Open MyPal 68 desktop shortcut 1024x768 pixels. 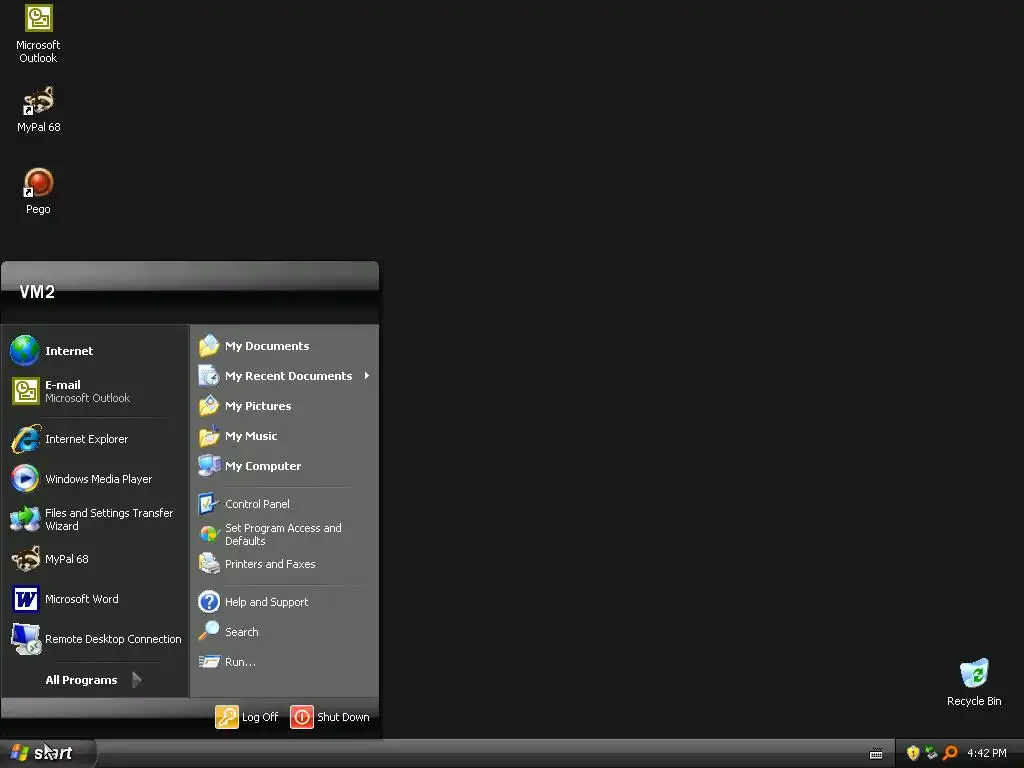[x=38, y=109]
